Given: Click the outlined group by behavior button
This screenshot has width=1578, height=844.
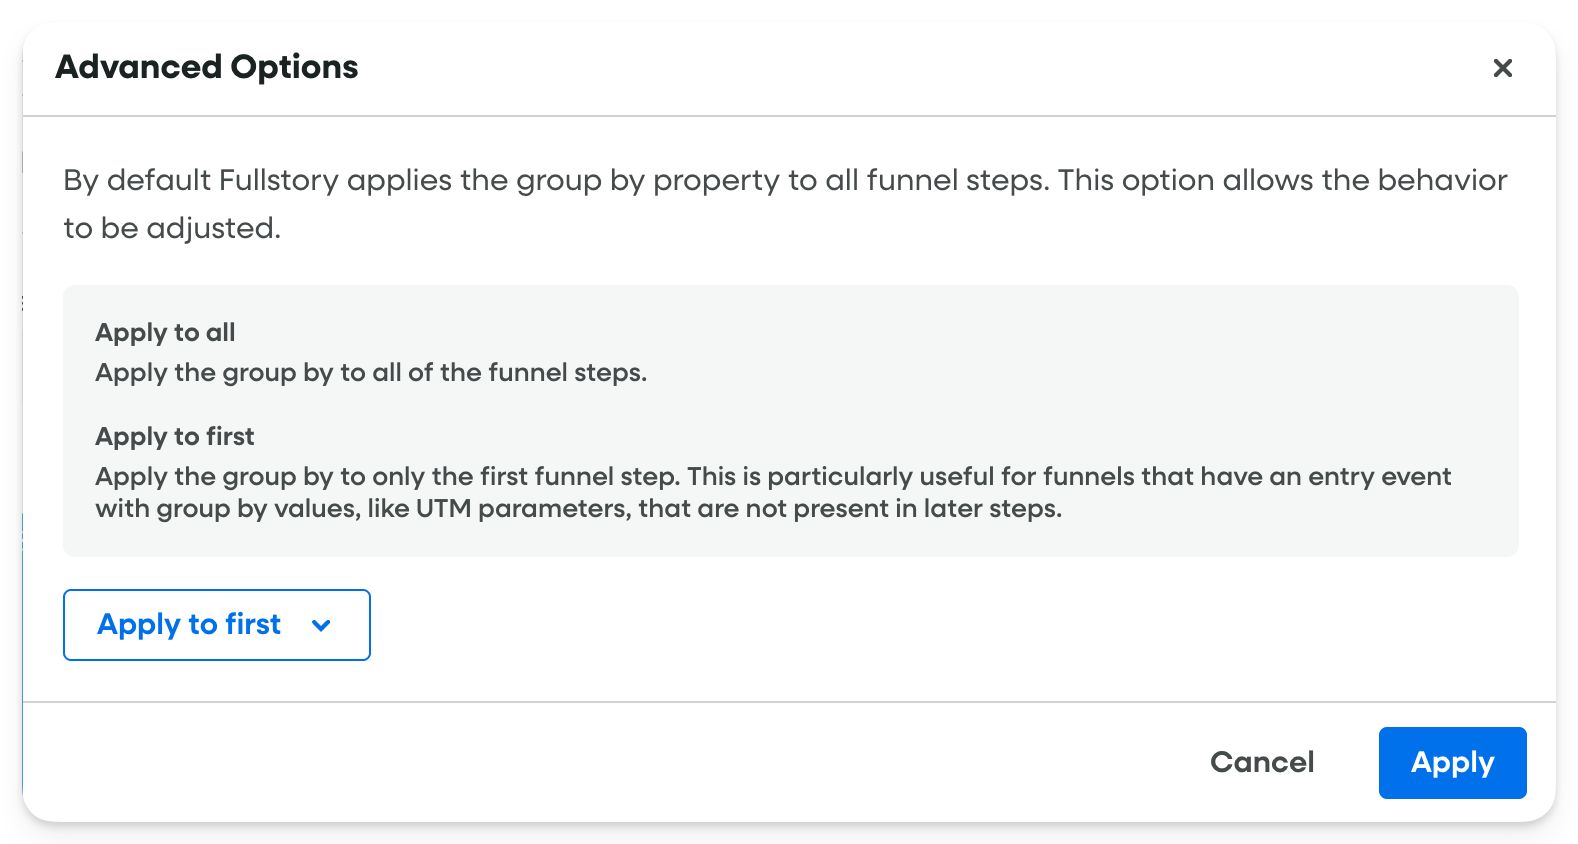Looking at the screenshot, I should [216, 625].
